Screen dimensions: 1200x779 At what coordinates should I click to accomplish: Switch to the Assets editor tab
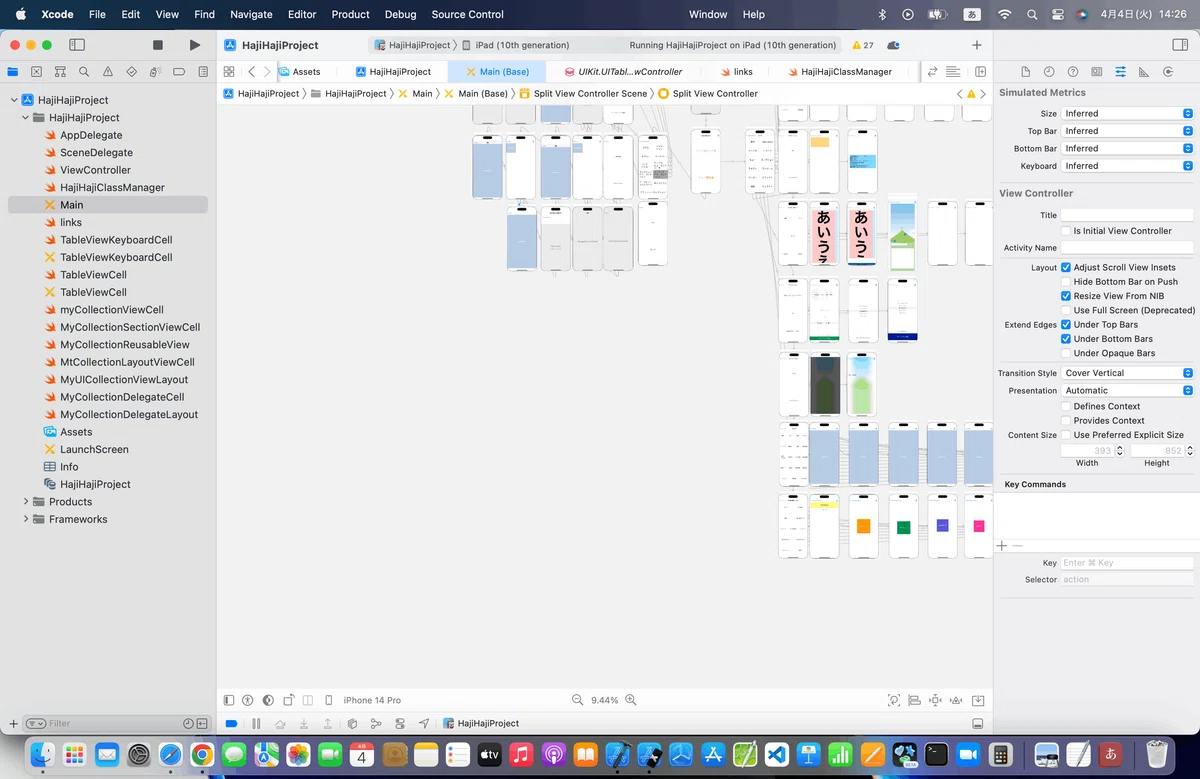pyautogui.click(x=299, y=72)
